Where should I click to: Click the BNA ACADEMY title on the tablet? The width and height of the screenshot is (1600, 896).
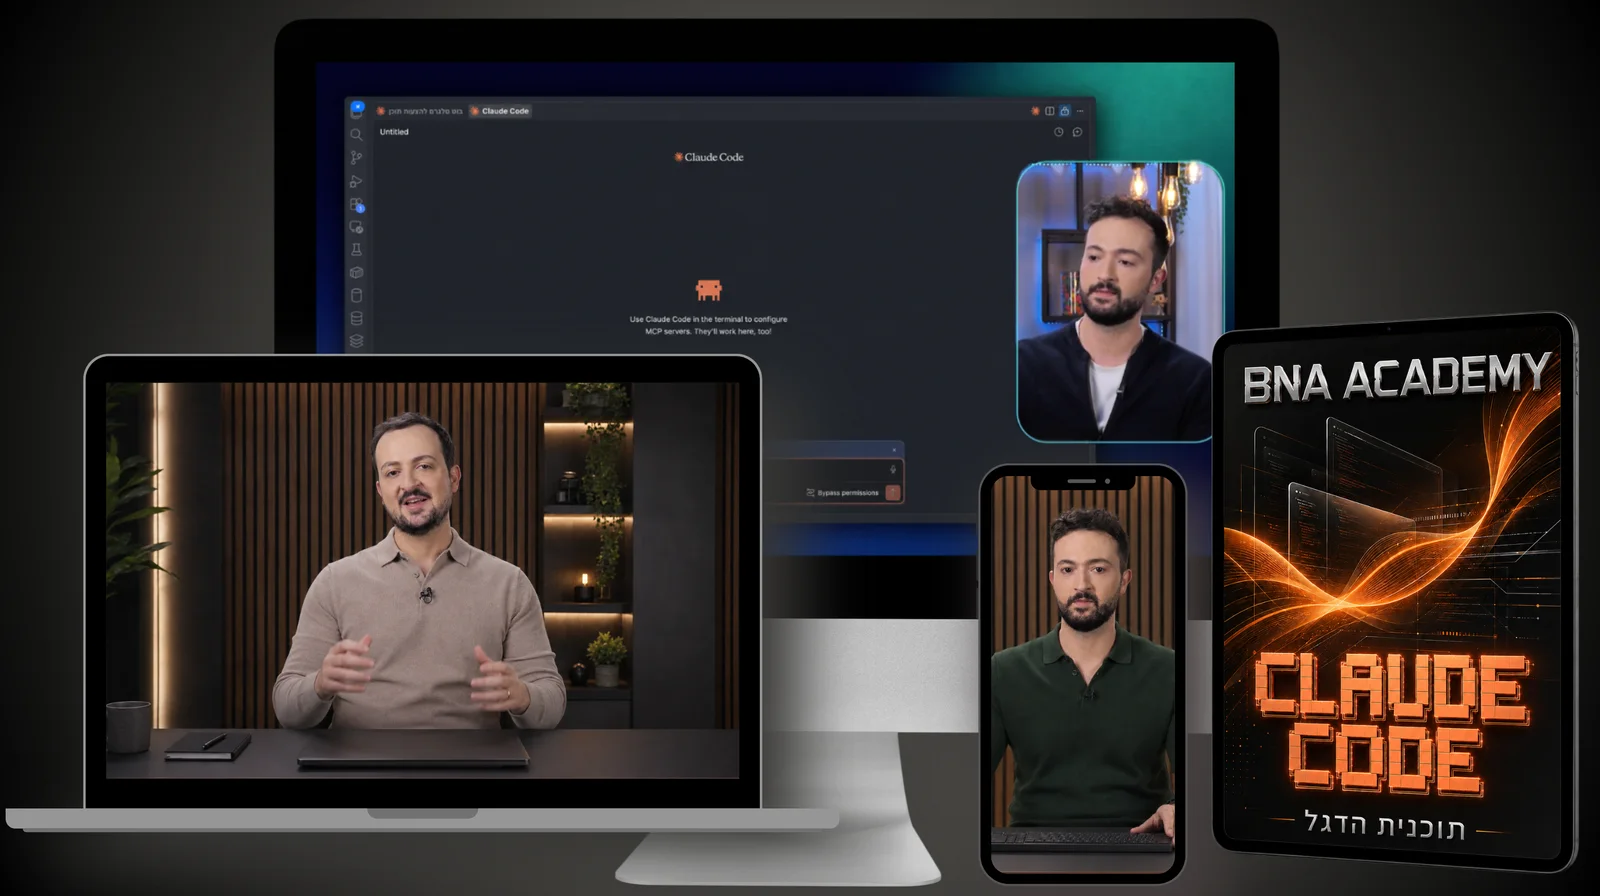(x=1396, y=380)
